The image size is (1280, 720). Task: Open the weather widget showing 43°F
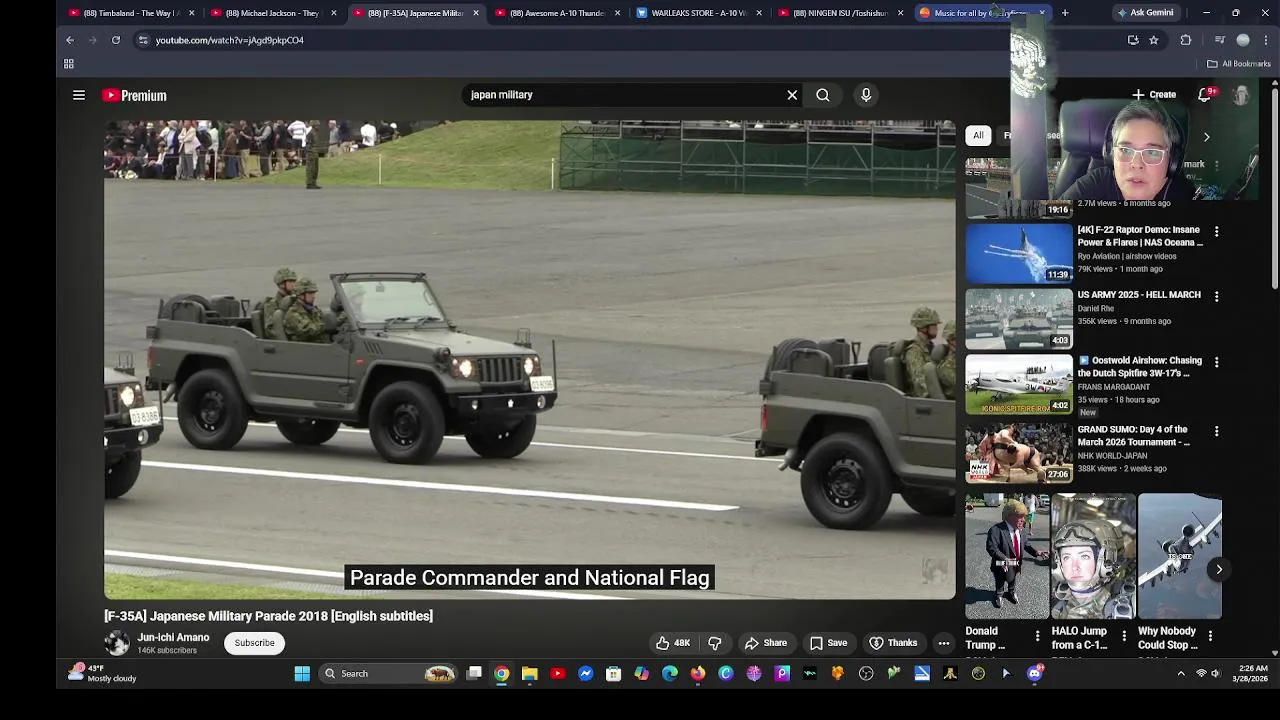click(104, 673)
